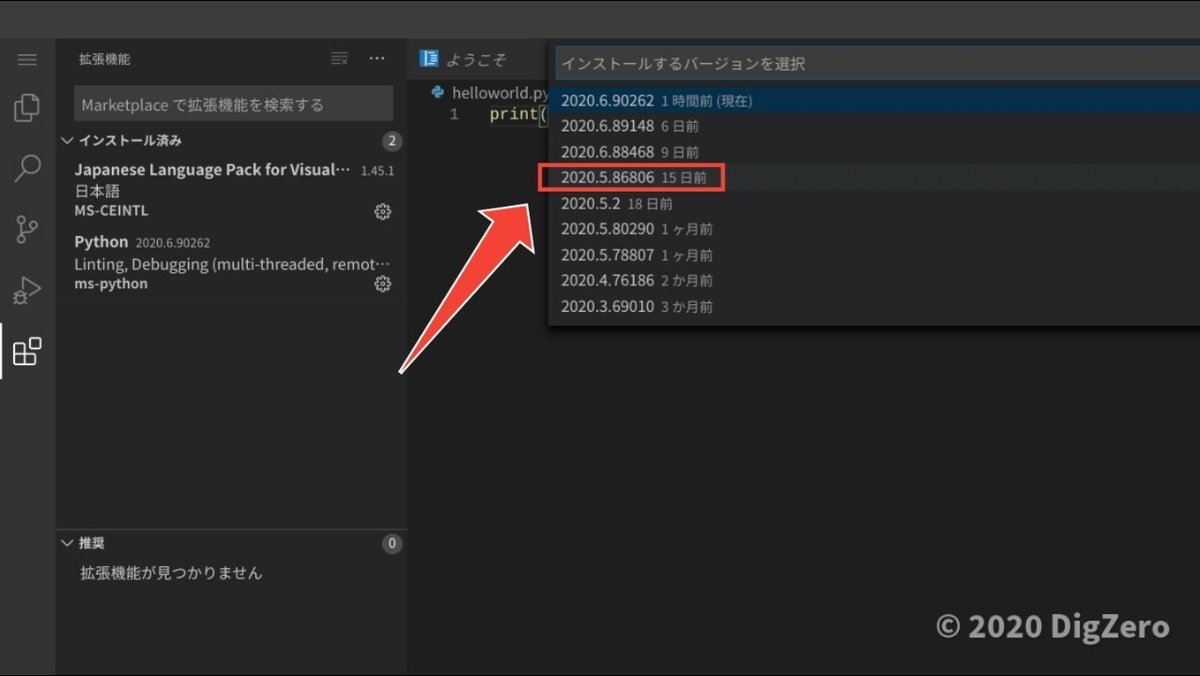Open the Extensions view in activity bar
Viewport: 1200px width, 676px height.
click(27, 351)
